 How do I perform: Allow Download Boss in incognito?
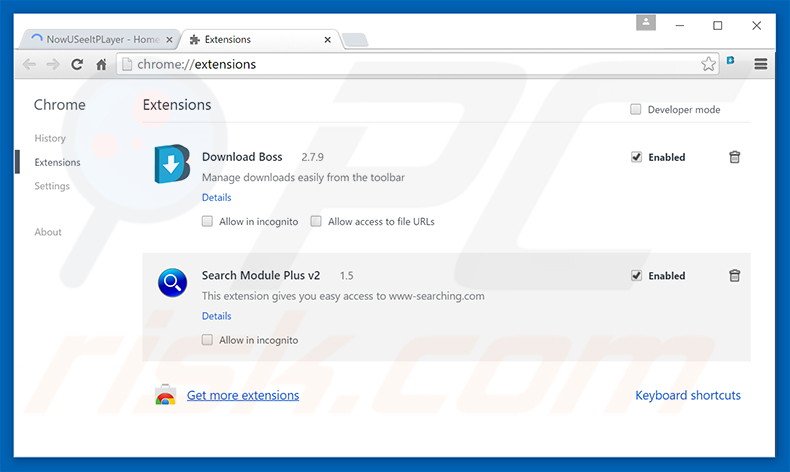207,221
